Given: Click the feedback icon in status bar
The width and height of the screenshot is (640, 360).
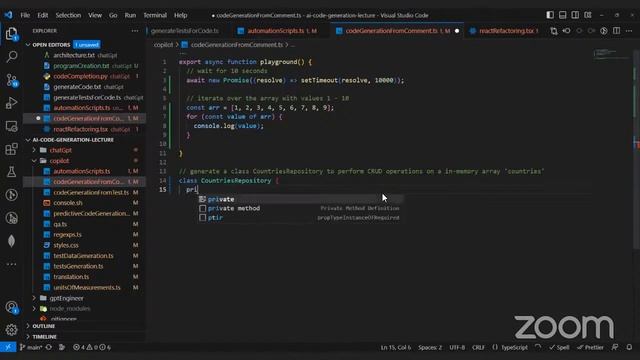Looking at the screenshot, I should 615,347.
